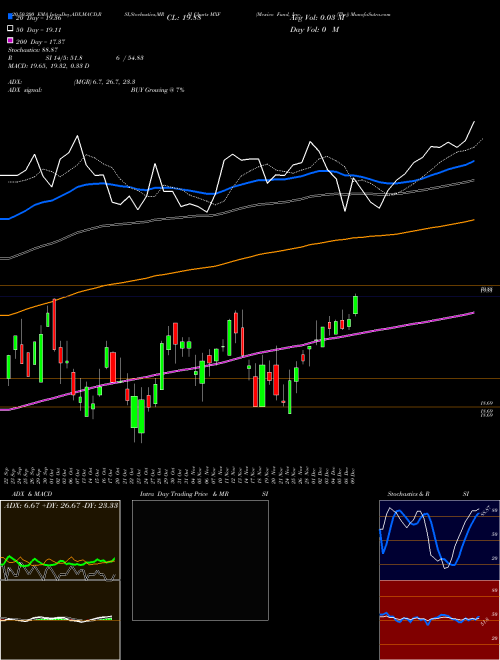The image size is (500, 660).
Task: Click the MunafaSutra.com watermark link in header
Action: 365,14
